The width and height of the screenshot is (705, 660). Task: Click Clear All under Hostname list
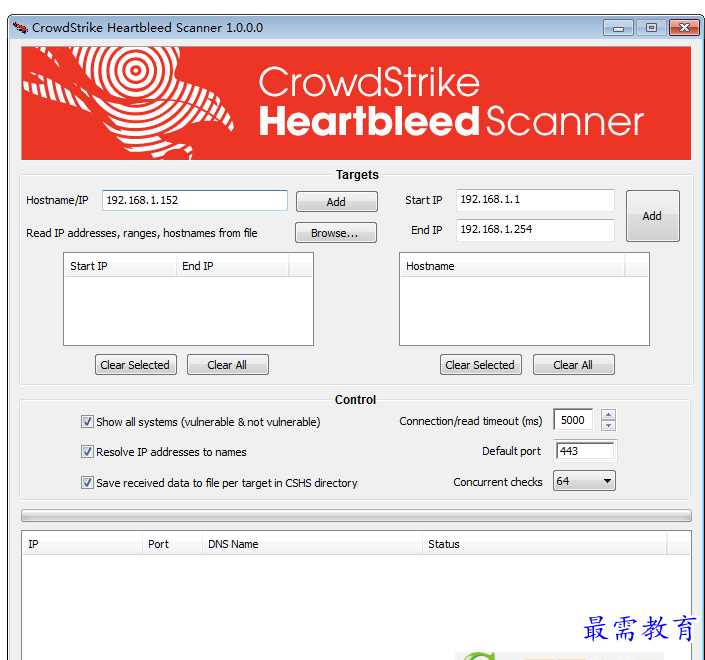573,365
